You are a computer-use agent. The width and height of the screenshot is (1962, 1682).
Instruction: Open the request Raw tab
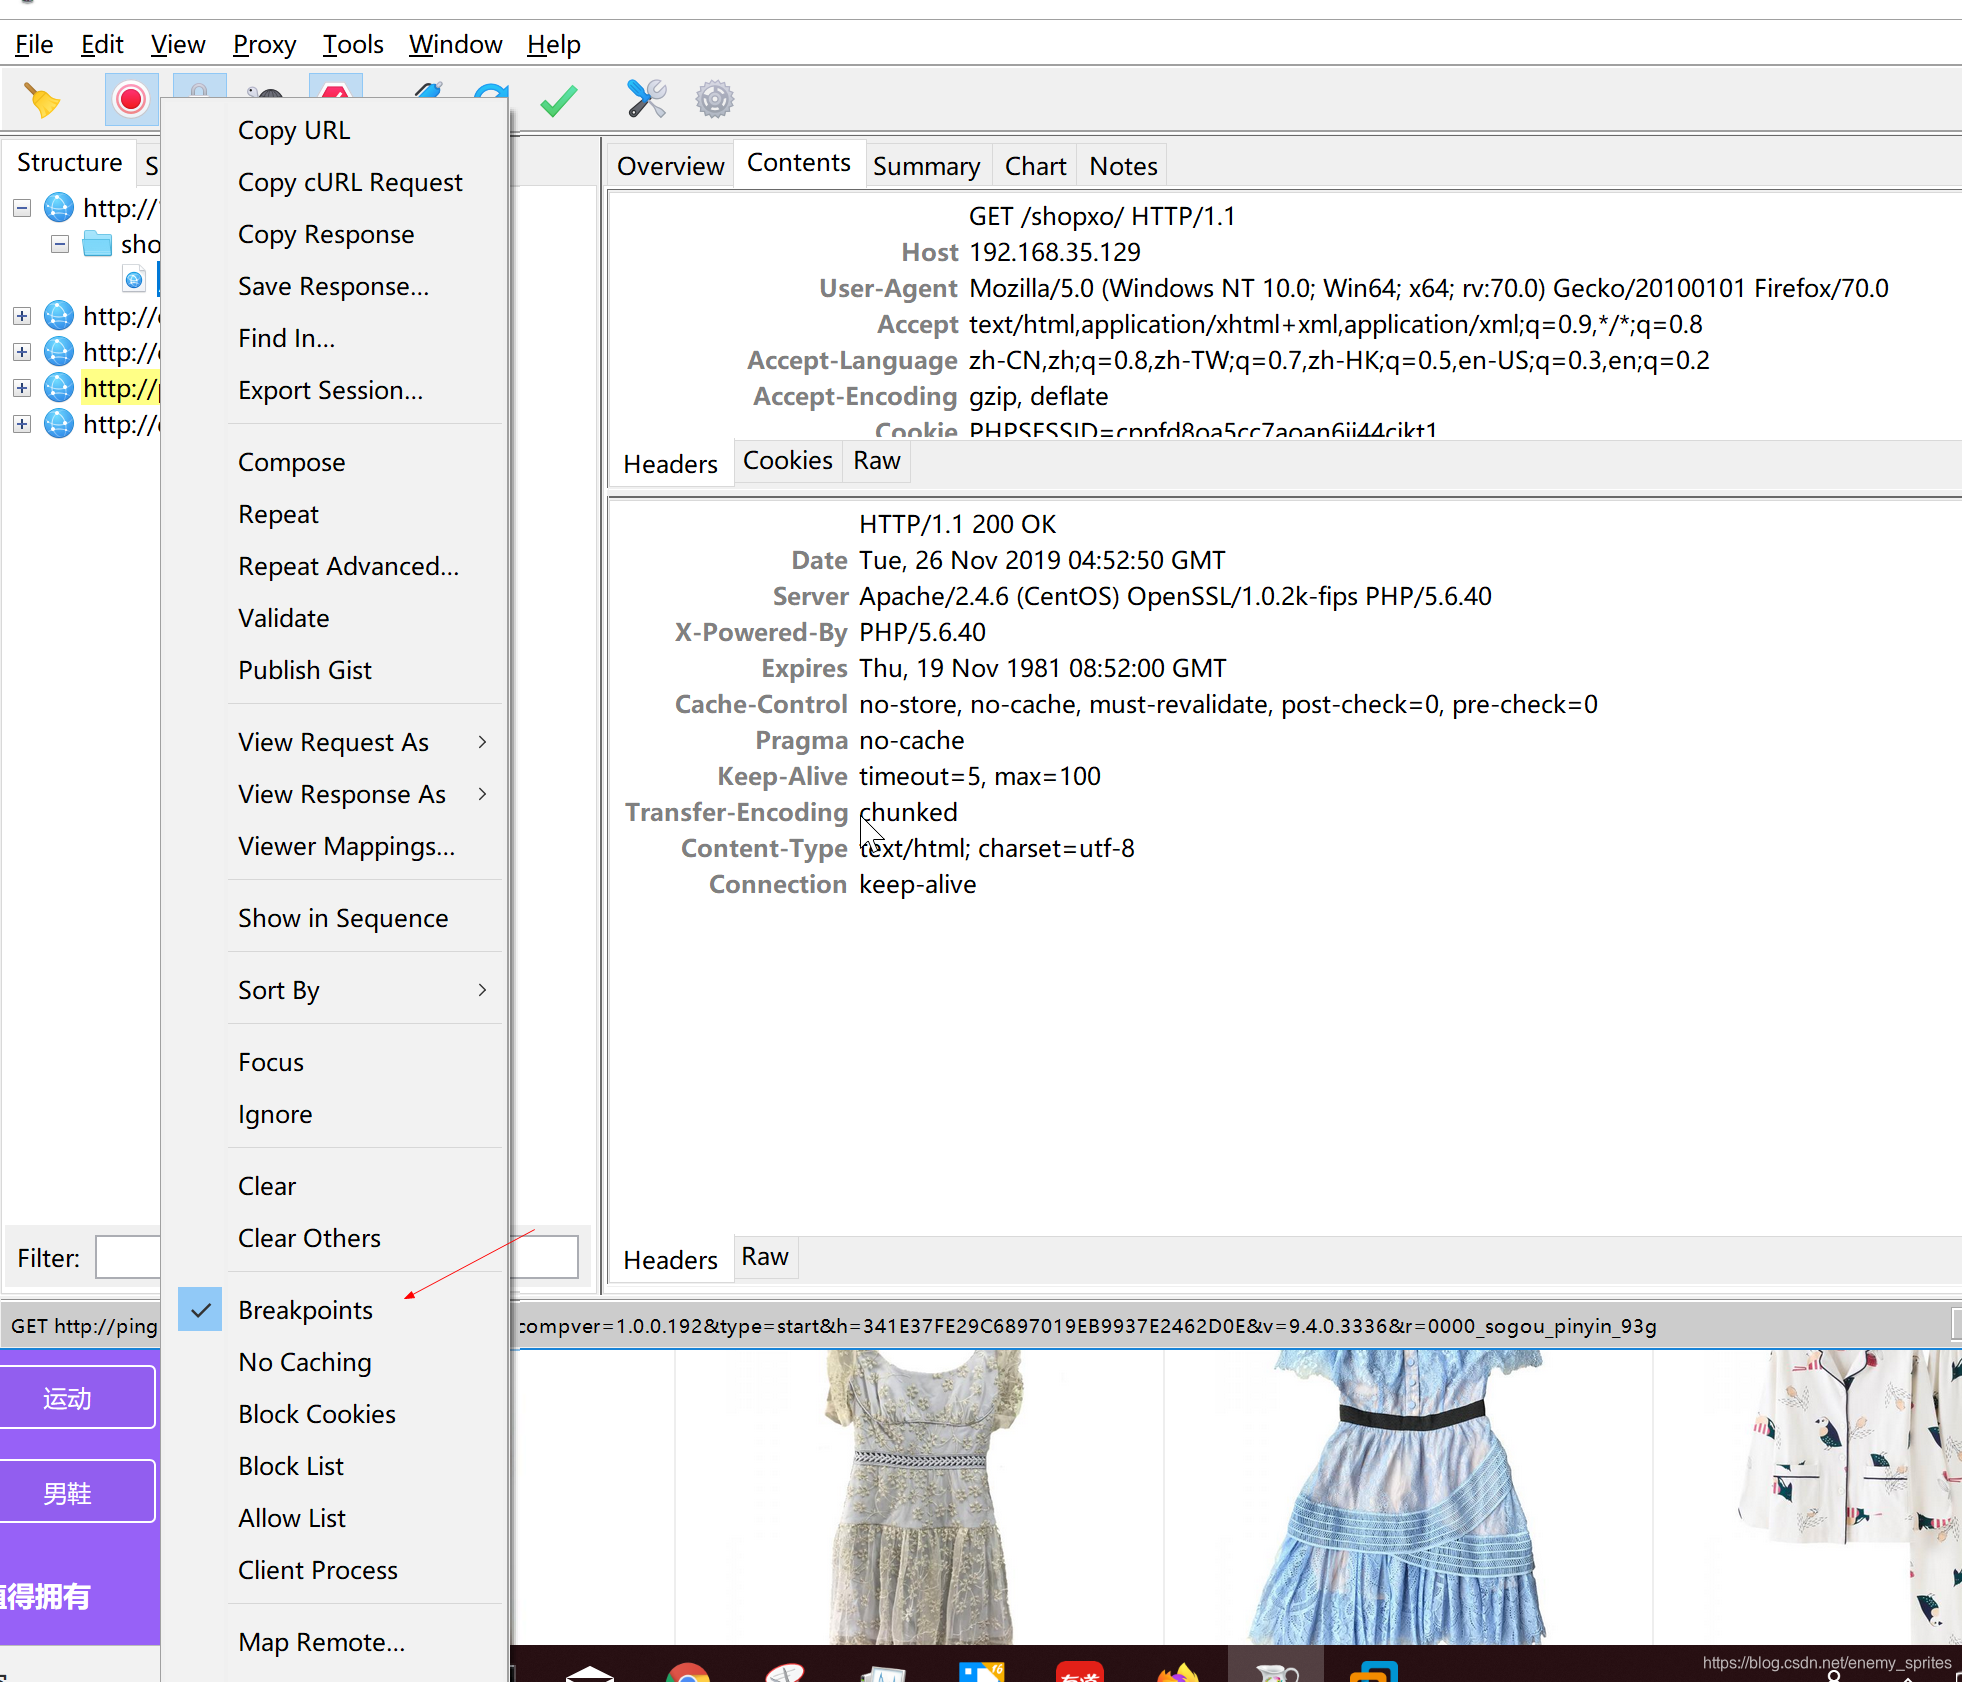point(876,461)
